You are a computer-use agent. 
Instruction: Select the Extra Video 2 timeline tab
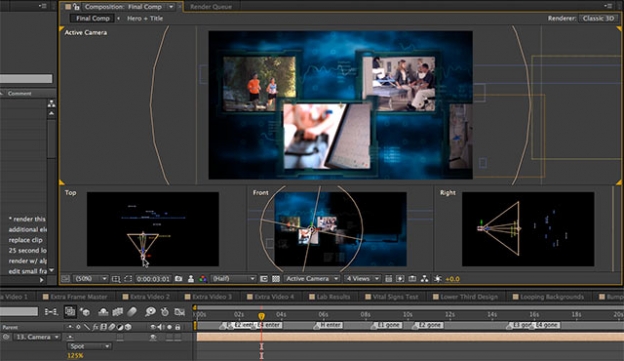pyautogui.click(x=146, y=297)
